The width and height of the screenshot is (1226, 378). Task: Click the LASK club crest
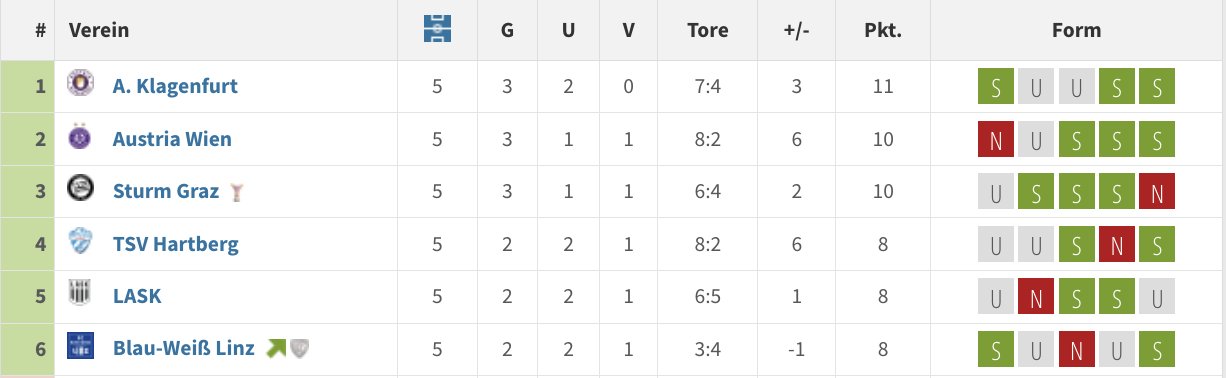[x=80, y=295]
